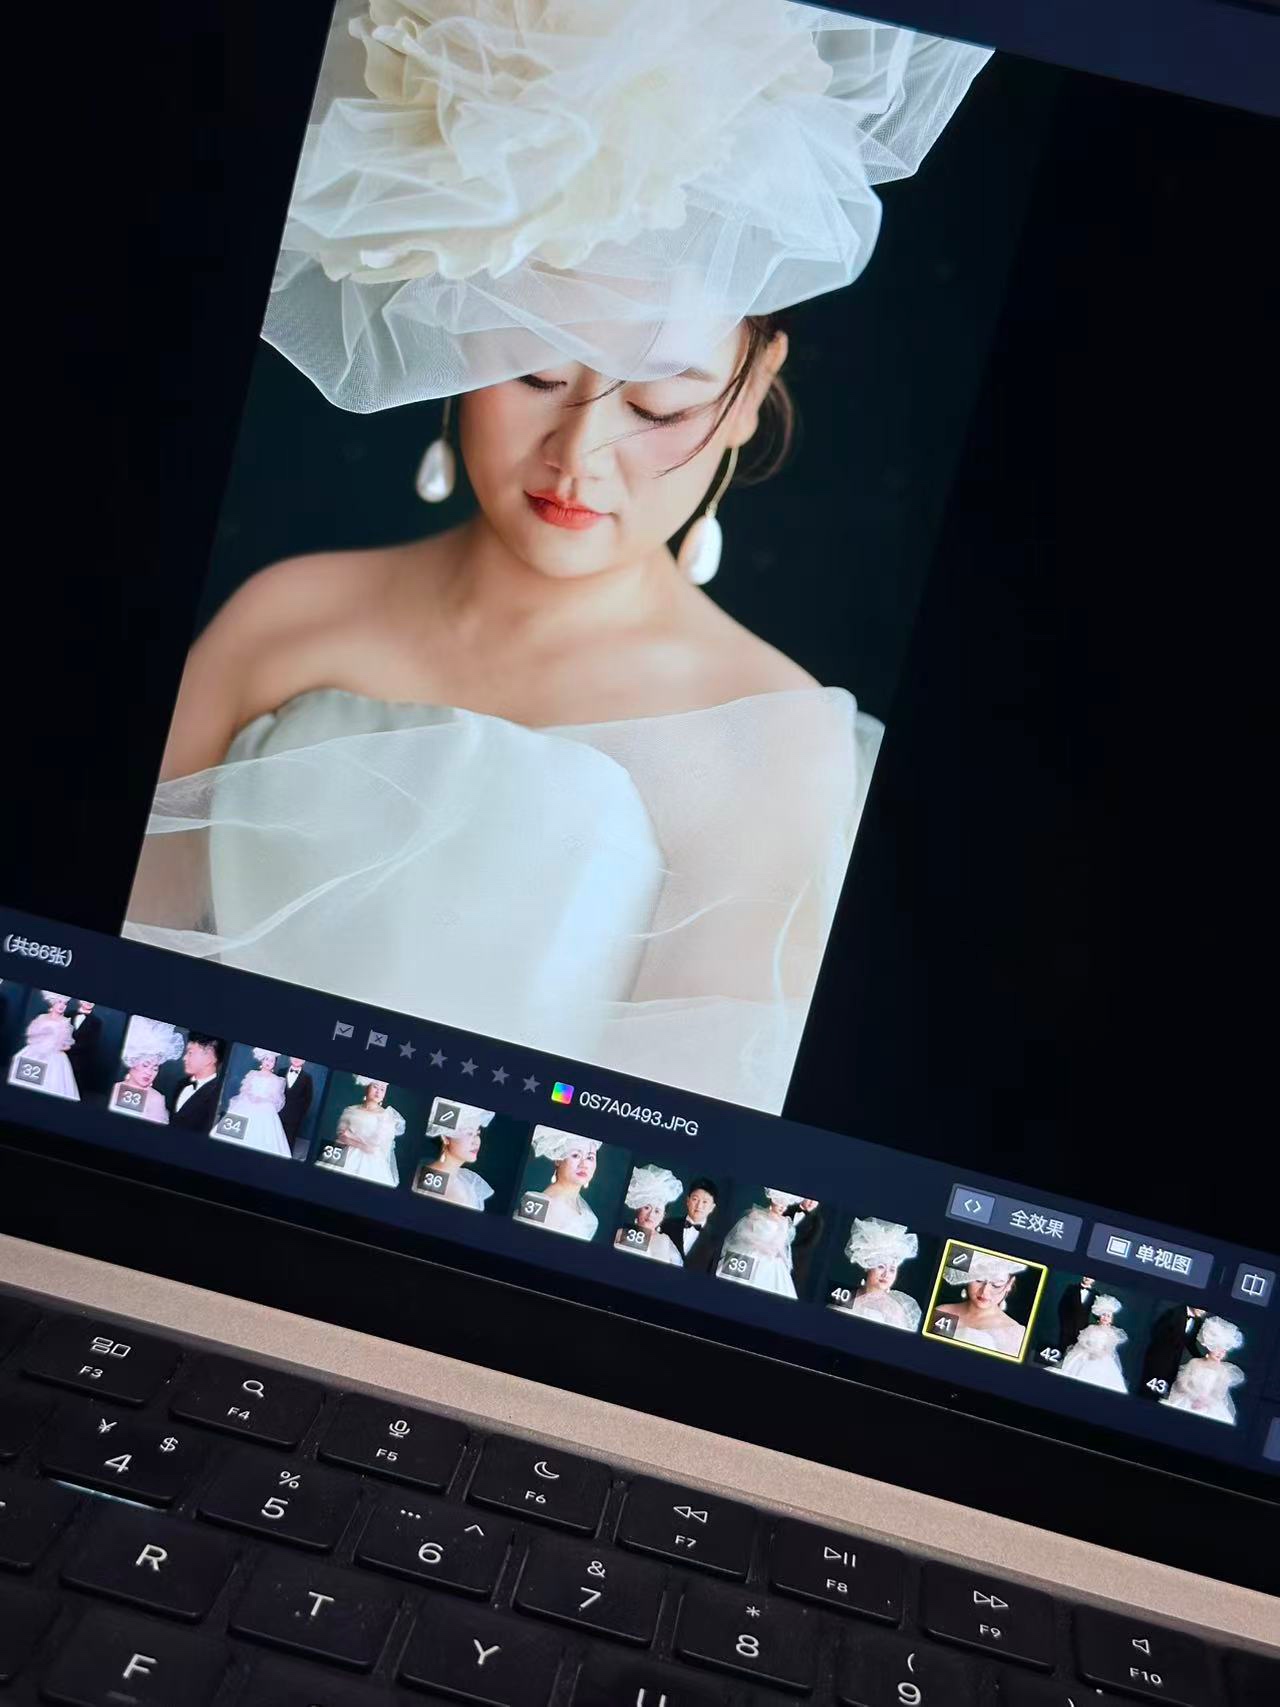Rate the photo one star
Screen dimensions: 1280x1707
(x=407, y=1050)
